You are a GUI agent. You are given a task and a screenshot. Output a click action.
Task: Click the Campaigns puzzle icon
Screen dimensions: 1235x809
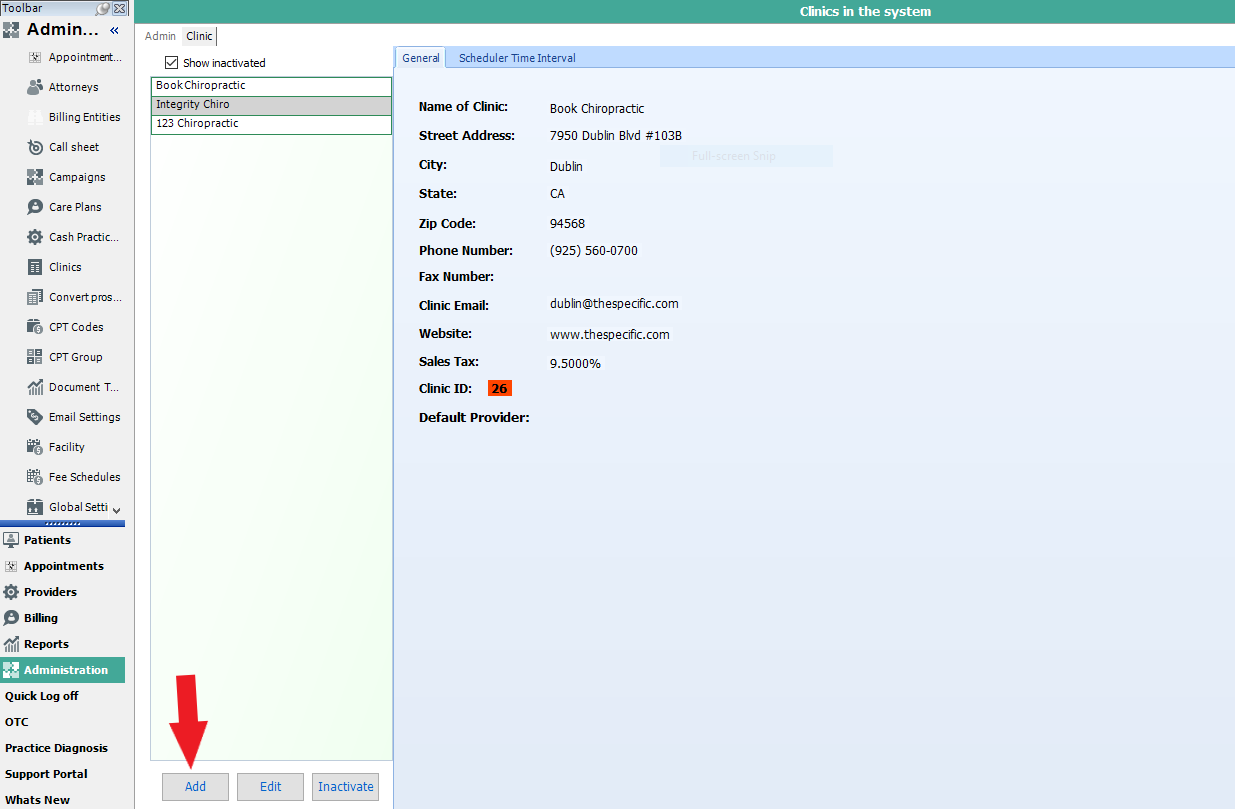coord(35,177)
